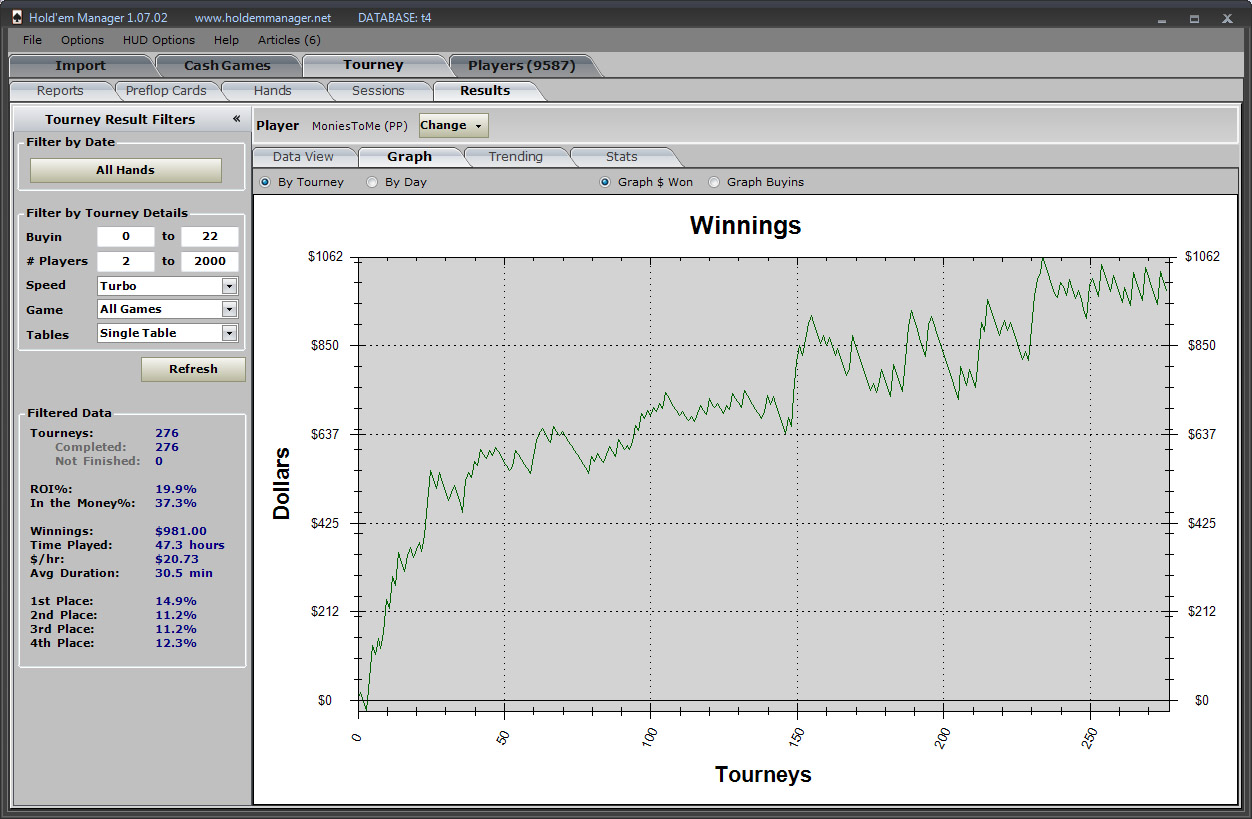This screenshot has width=1252, height=819.
Task: Select the By Day radio button
Action: [372, 182]
